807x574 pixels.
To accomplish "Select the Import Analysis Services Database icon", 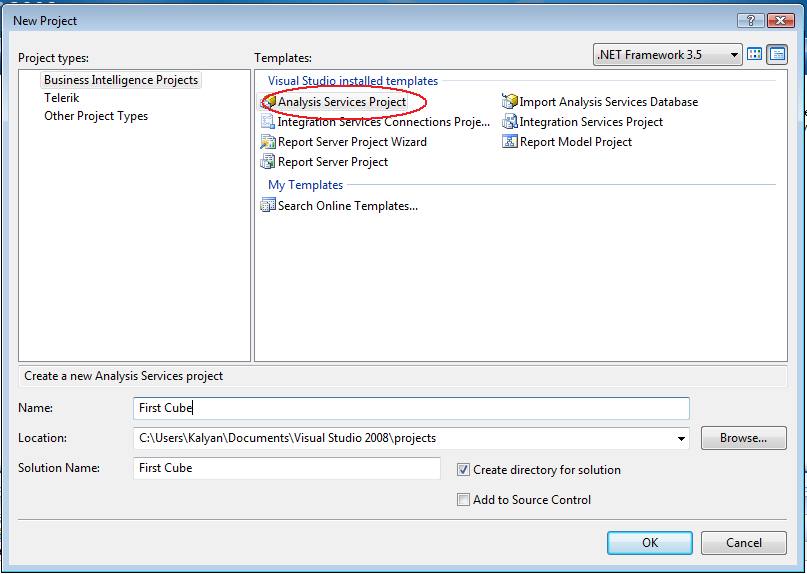I will (x=510, y=101).
